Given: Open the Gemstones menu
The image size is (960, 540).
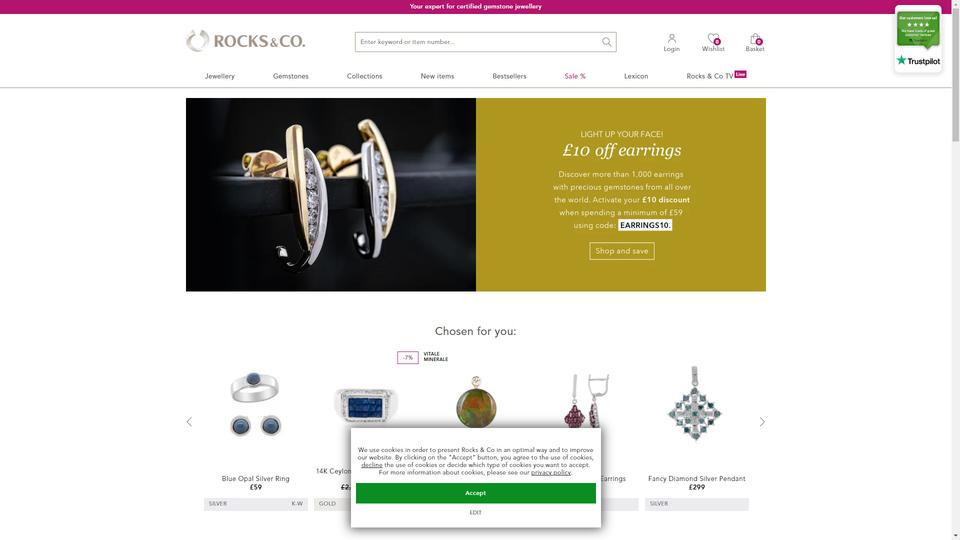Looking at the screenshot, I should pyautogui.click(x=291, y=76).
